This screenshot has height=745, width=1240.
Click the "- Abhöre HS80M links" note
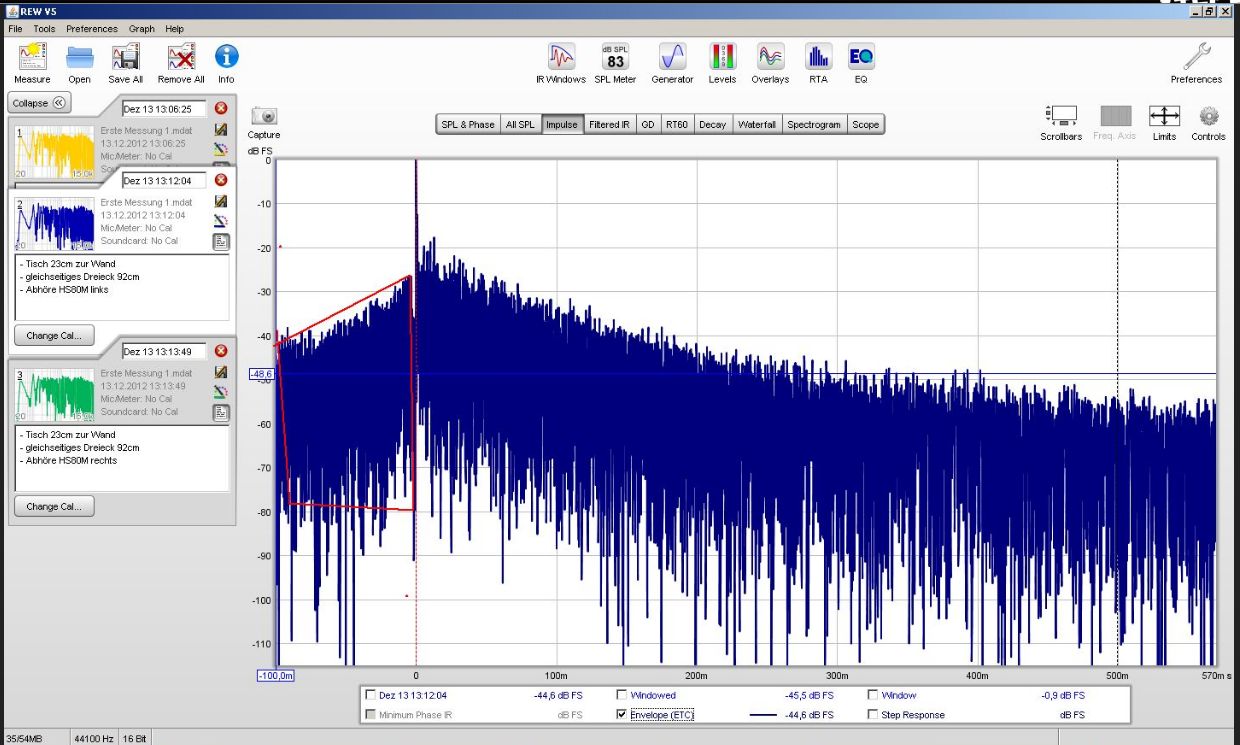(x=64, y=290)
